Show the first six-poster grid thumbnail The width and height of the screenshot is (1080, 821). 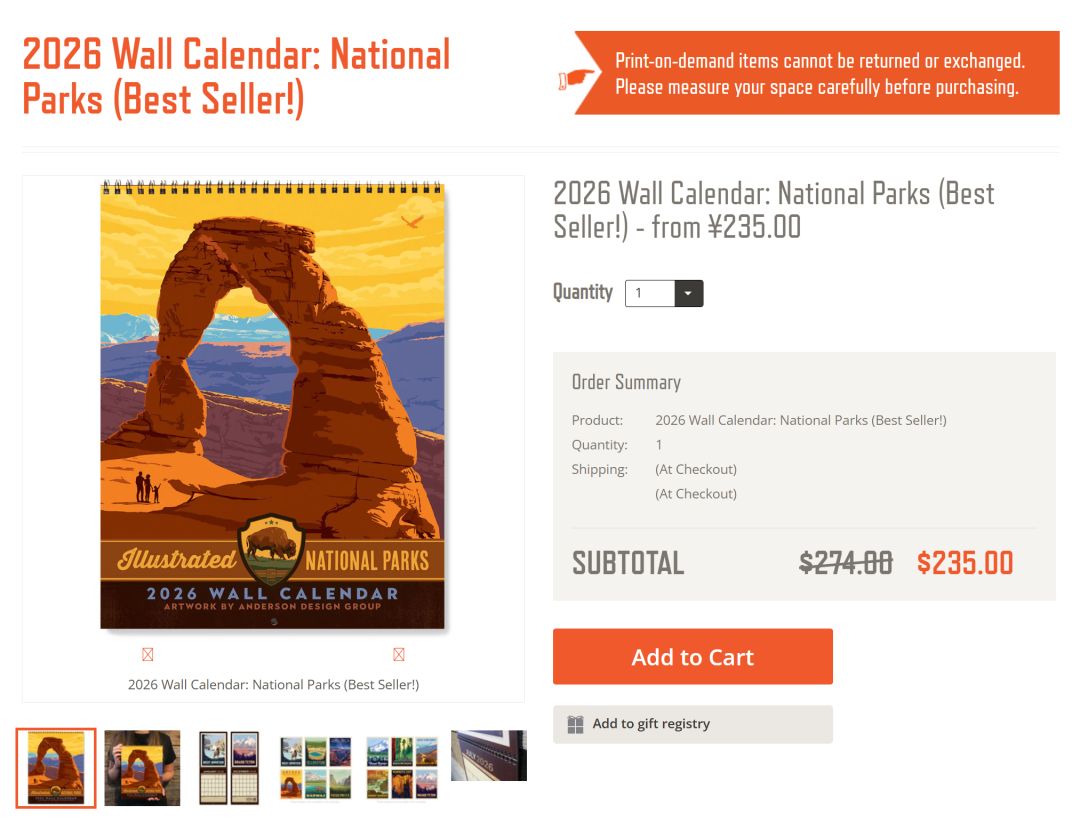tap(315, 768)
